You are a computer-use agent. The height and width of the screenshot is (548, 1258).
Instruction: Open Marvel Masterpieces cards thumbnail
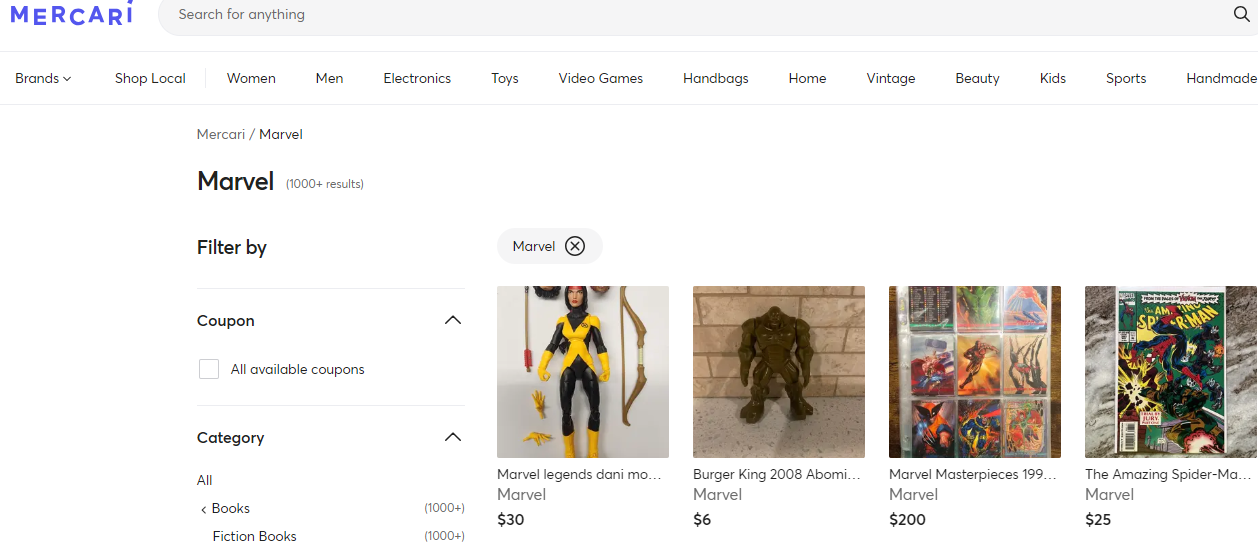pyautogui.click(x=975, y=372)
